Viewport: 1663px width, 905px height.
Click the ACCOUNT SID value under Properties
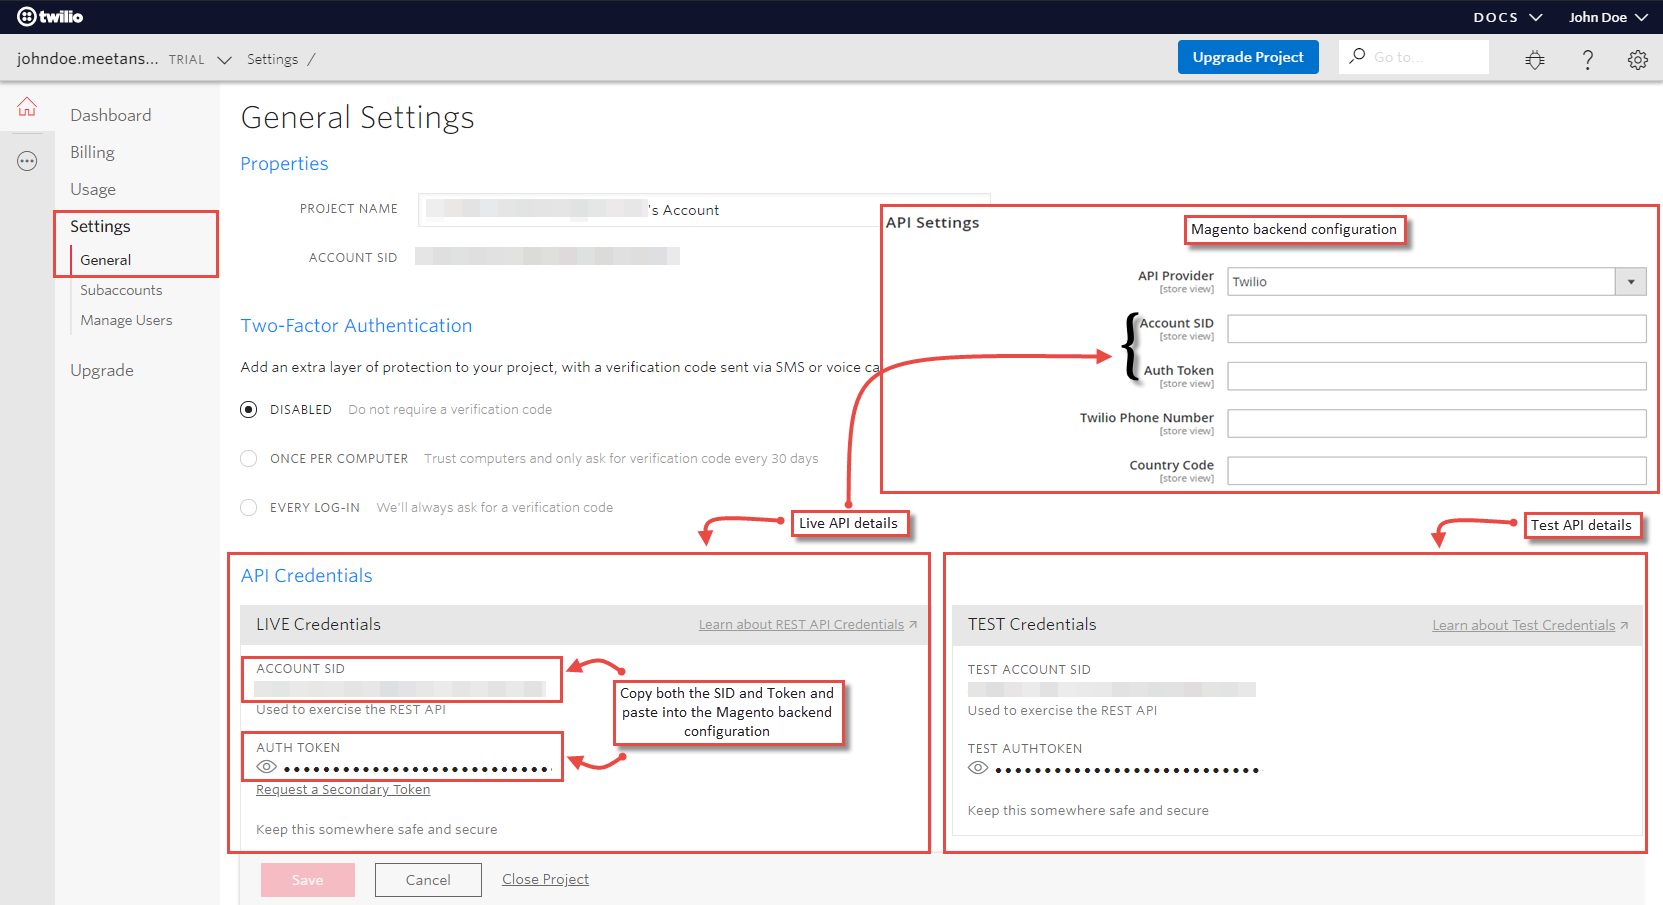(x=547, y=257)
